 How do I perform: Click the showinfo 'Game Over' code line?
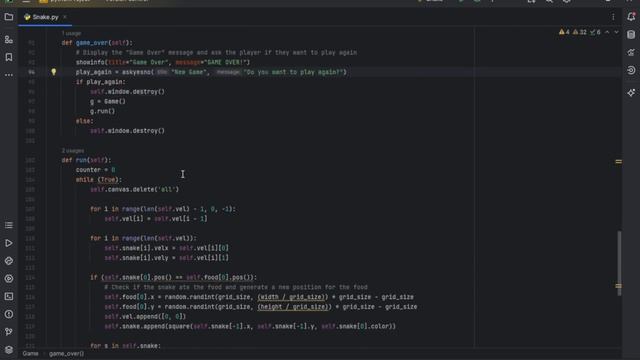click(x=163, y=62)
